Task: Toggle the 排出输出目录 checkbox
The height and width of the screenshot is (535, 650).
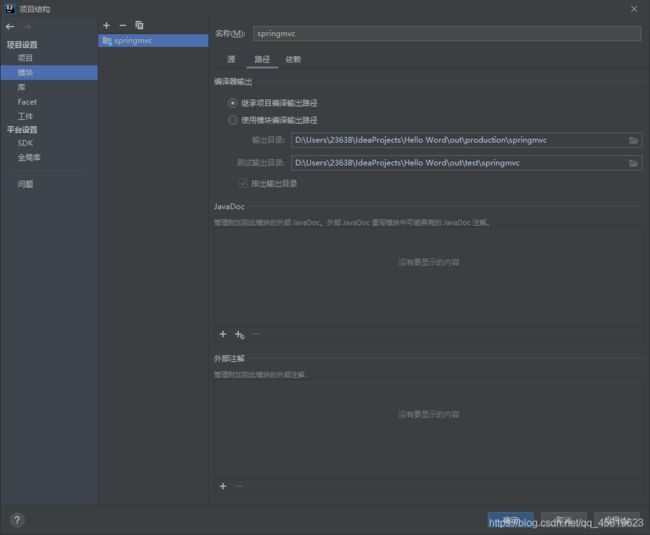Action: point(243,183)
